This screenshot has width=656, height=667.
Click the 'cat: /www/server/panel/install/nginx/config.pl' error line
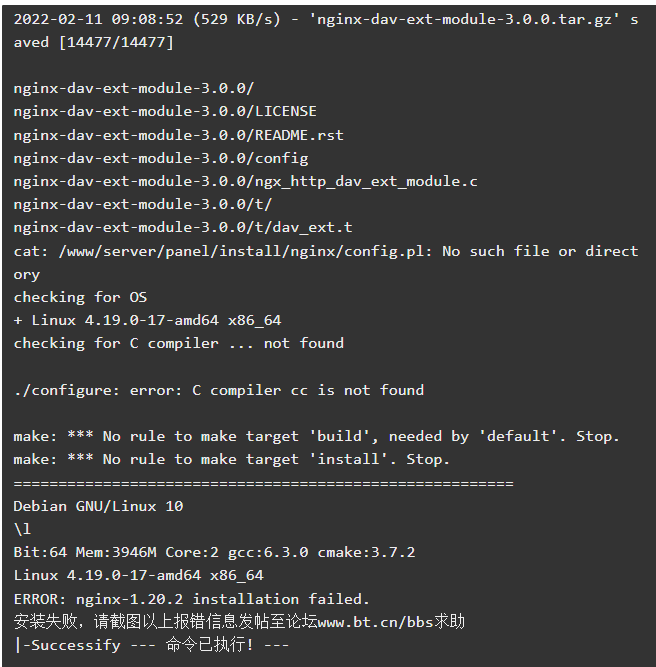tap(326, 262)
